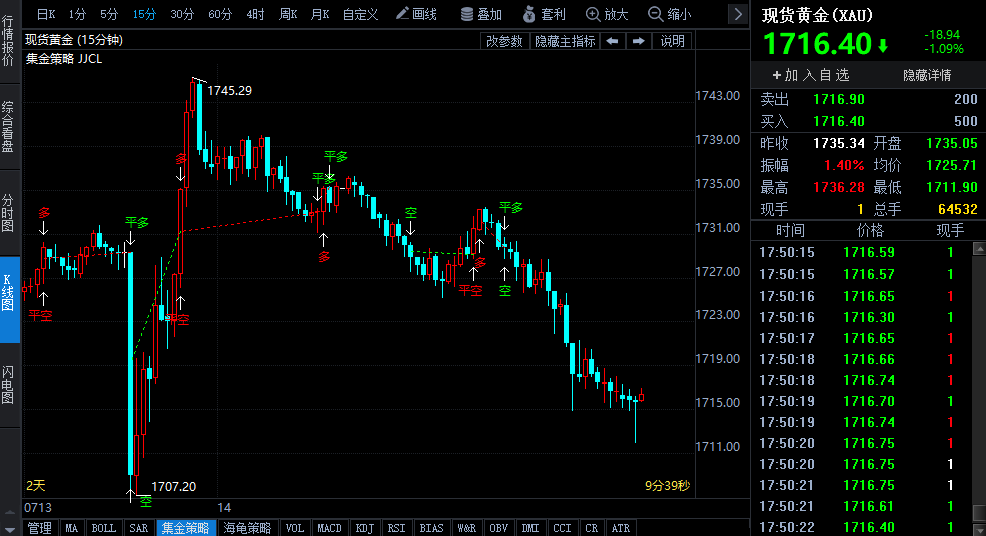This screenshot has width=986, height=536.
Task: Switch to 4时 chart period
Action: tap(255, 14)
